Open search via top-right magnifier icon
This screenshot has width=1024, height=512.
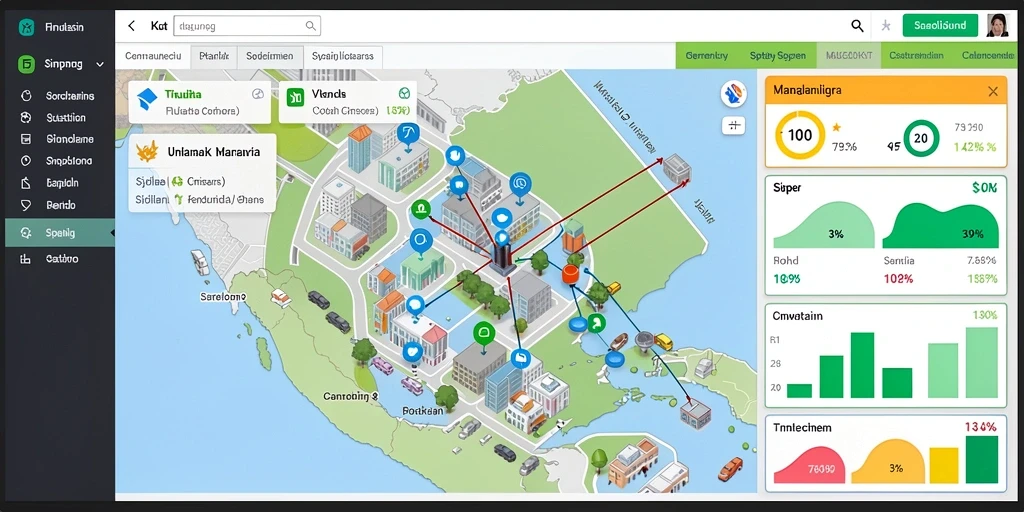coord(857,25)
